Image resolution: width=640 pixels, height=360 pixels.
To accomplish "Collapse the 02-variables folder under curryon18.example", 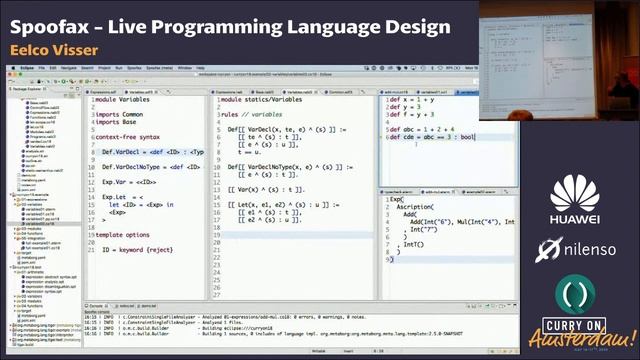I will 15,204.
